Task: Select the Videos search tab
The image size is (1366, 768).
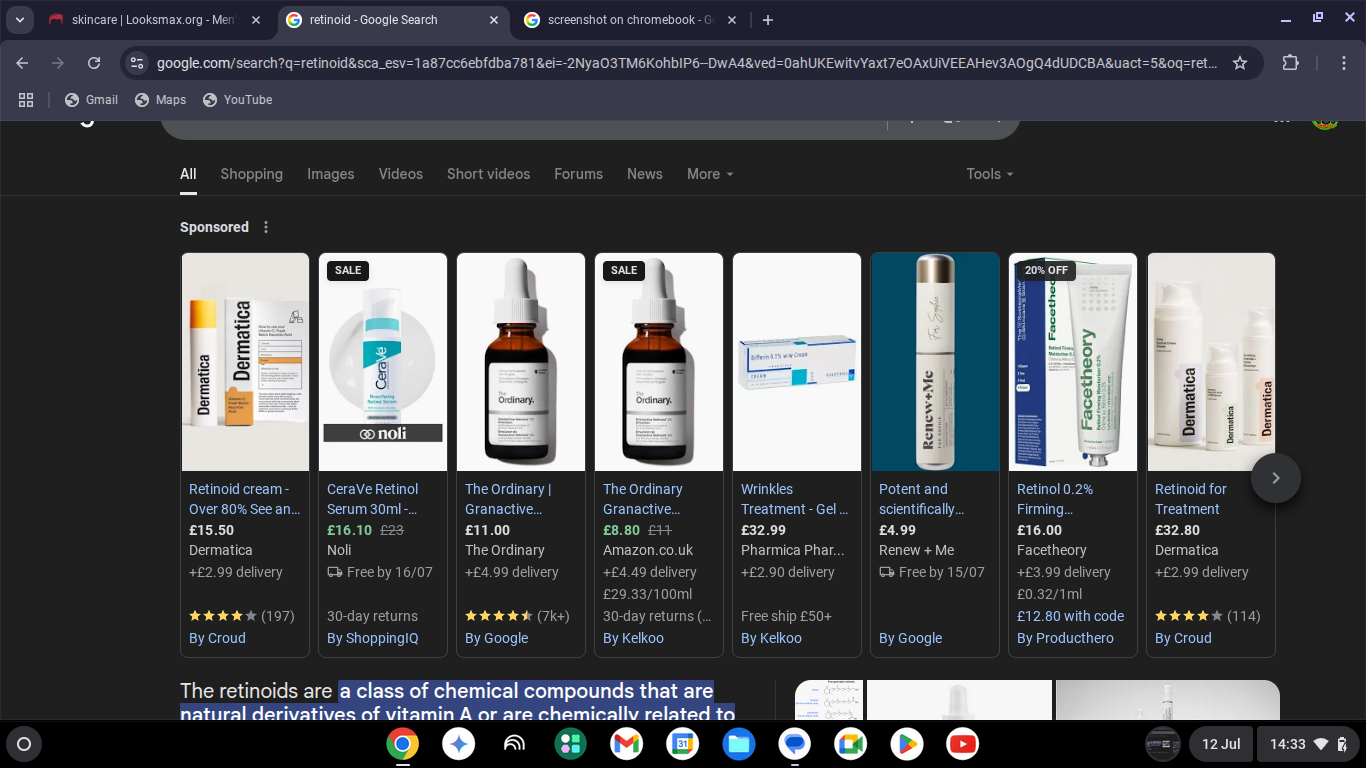Action: (x=400, y=174)
